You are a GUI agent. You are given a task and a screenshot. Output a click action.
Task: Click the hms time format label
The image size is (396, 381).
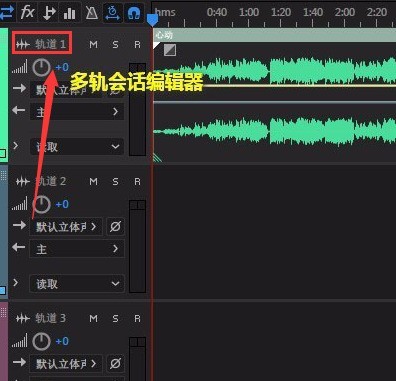coord(165,12)
